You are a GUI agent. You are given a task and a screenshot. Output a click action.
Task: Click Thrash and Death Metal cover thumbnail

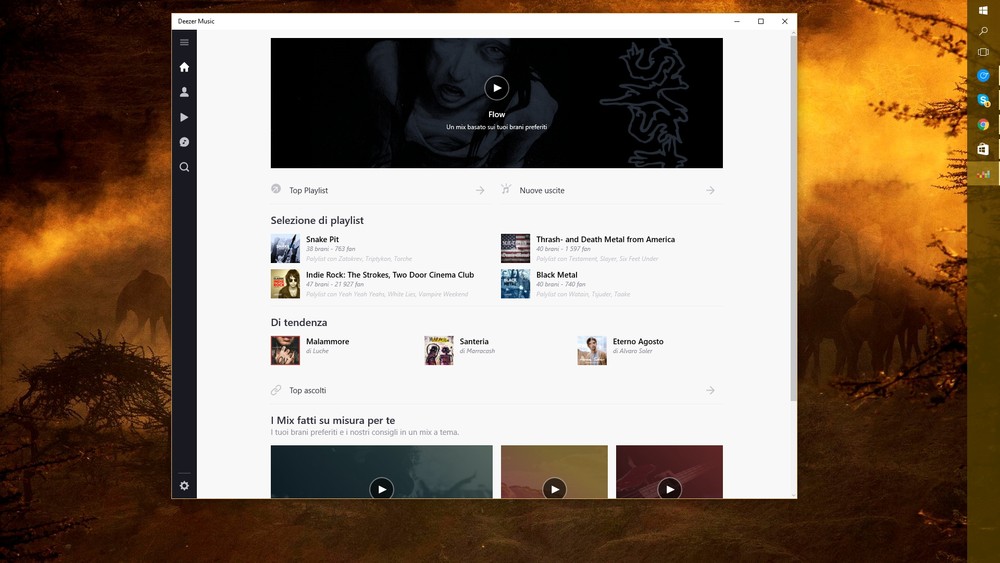coord(515,249)
